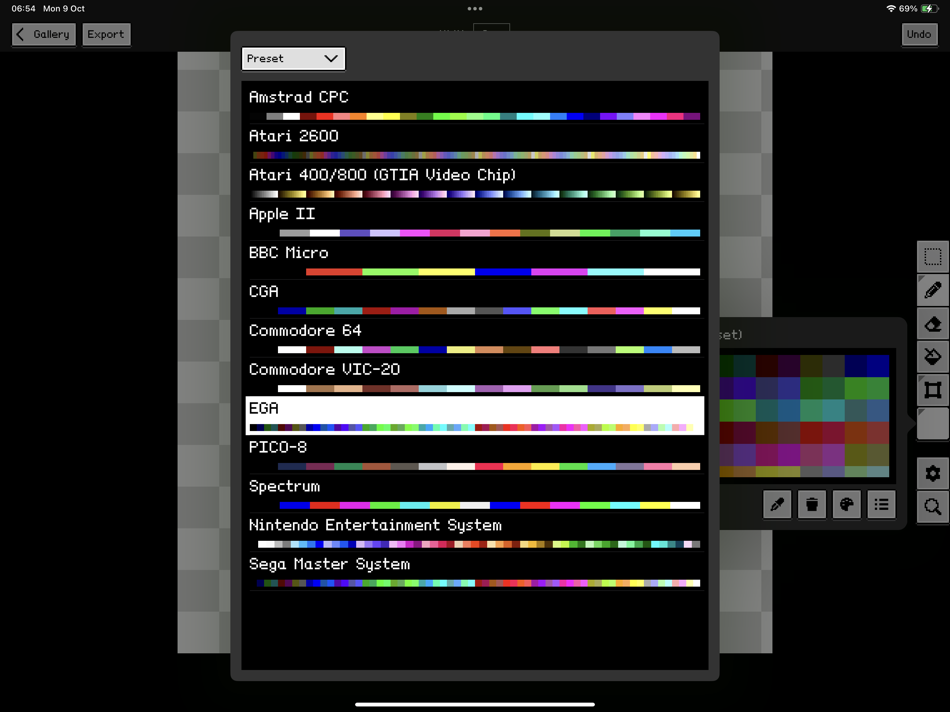Image resolution: width=950 pixels, height=712 pixels.
Task: Tap the three-dot multitasking indicator
Action: point(475,8)
